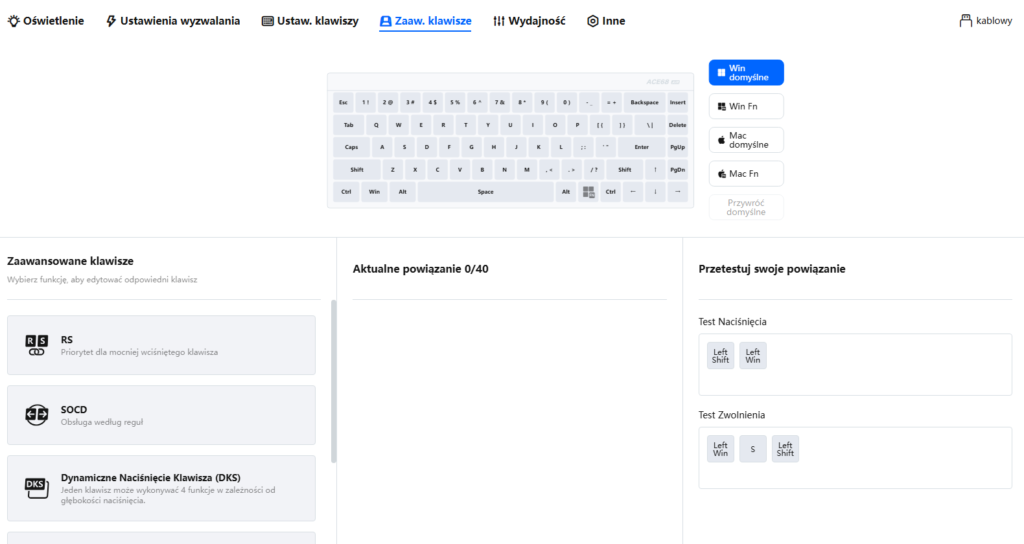
Task: Open the Ustaw. klawiszy tab
Action: 310,21
